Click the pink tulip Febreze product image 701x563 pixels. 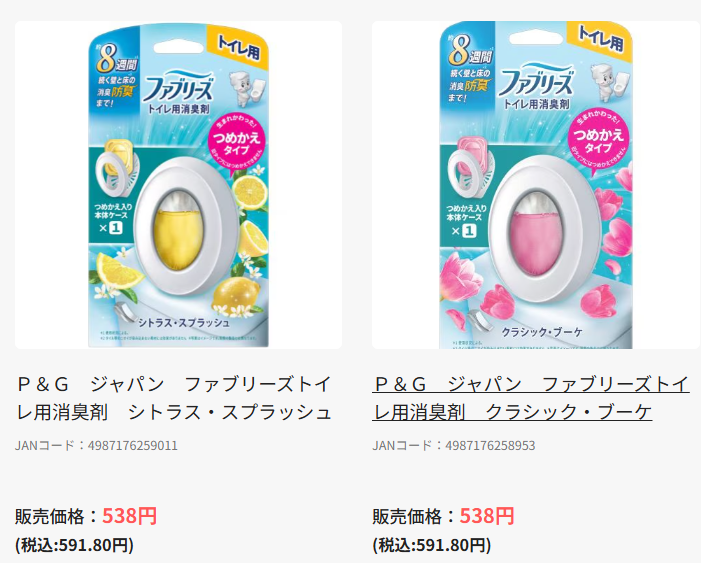click(536, 185)
